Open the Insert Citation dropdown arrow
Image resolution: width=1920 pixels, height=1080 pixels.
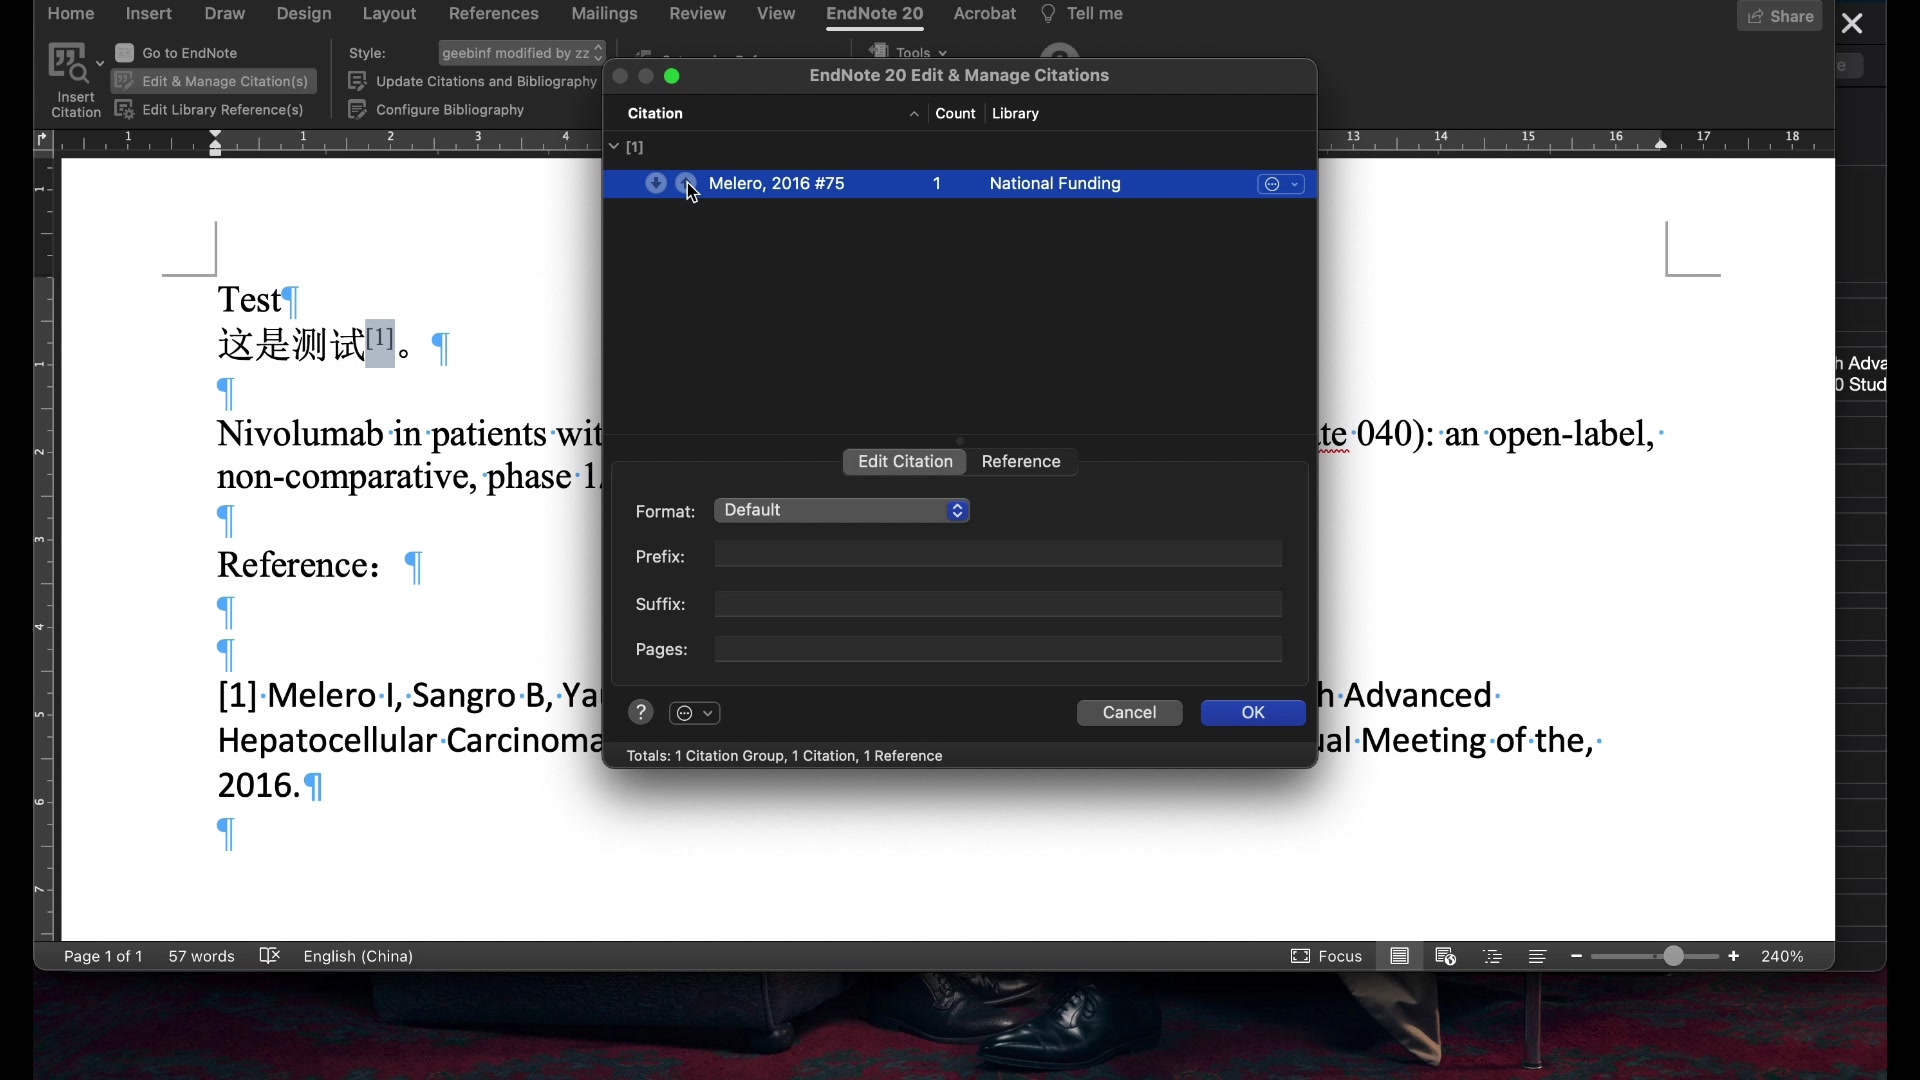pyautogui.click(x=100, y=63)
